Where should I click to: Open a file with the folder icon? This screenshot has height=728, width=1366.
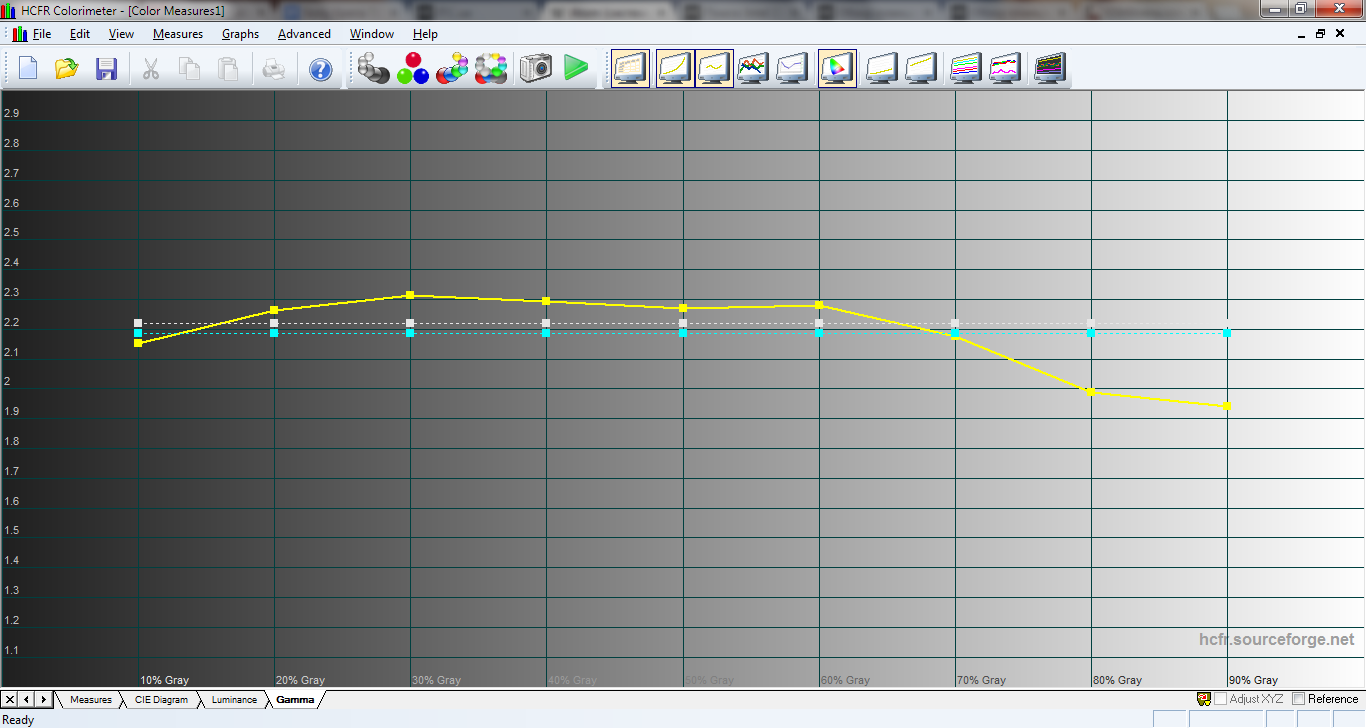point(67,68)
